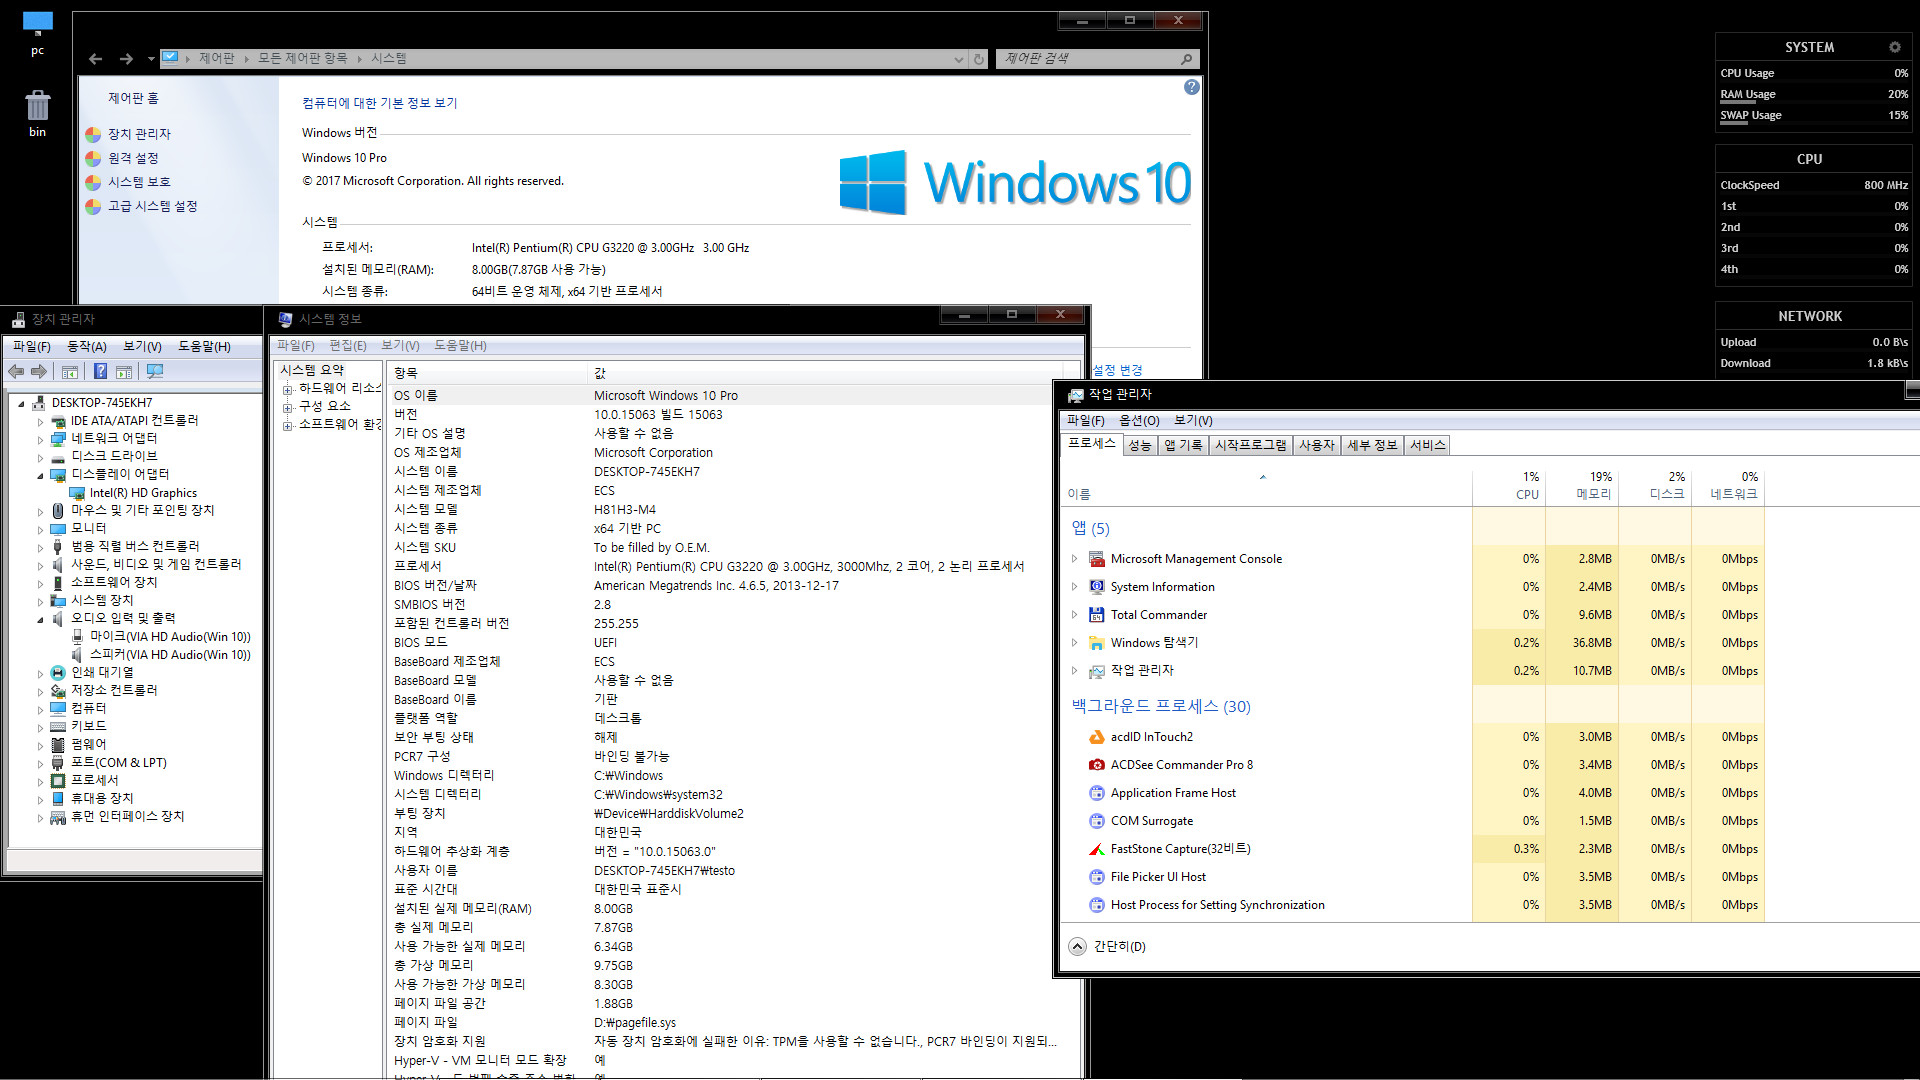
Task: Open View menu in System Information
Action: pos(400,345)
